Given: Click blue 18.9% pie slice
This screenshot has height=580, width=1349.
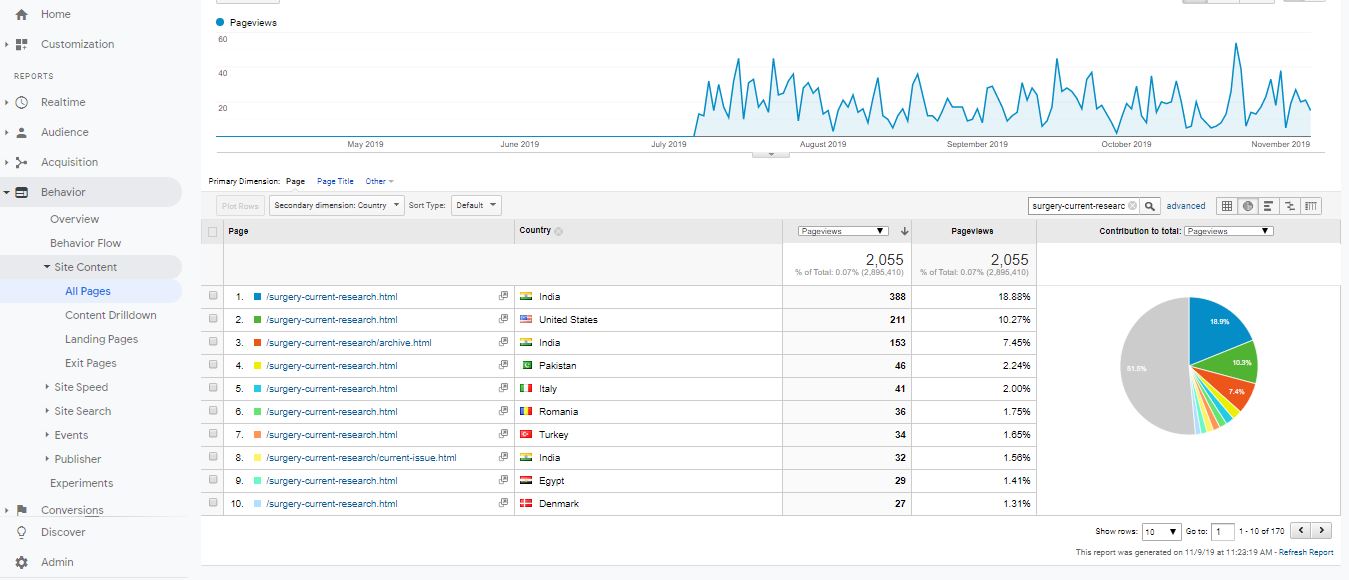Looking at the screenshot, I should coord(1215,327).
